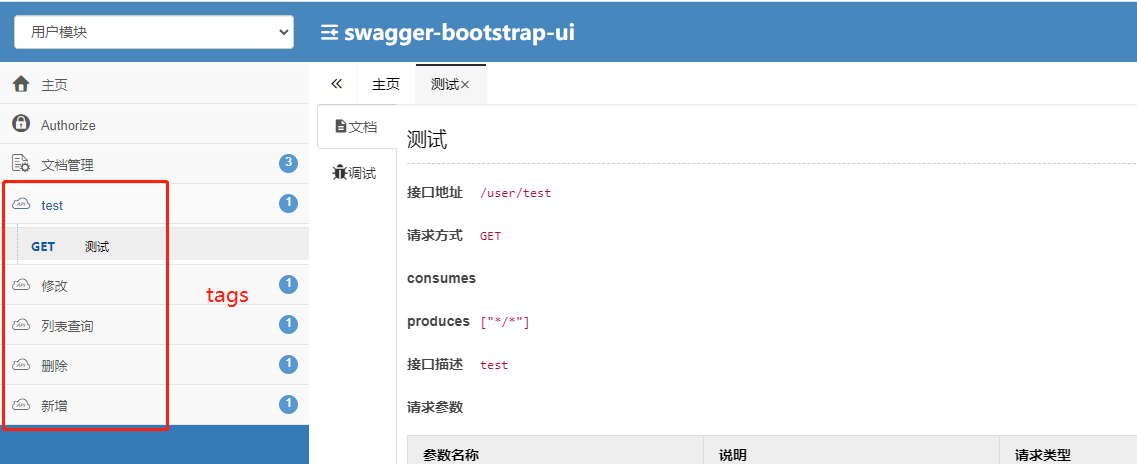Expand the 新增 tag group
This screenshot has width=1137, height=464.
point(154,405)
